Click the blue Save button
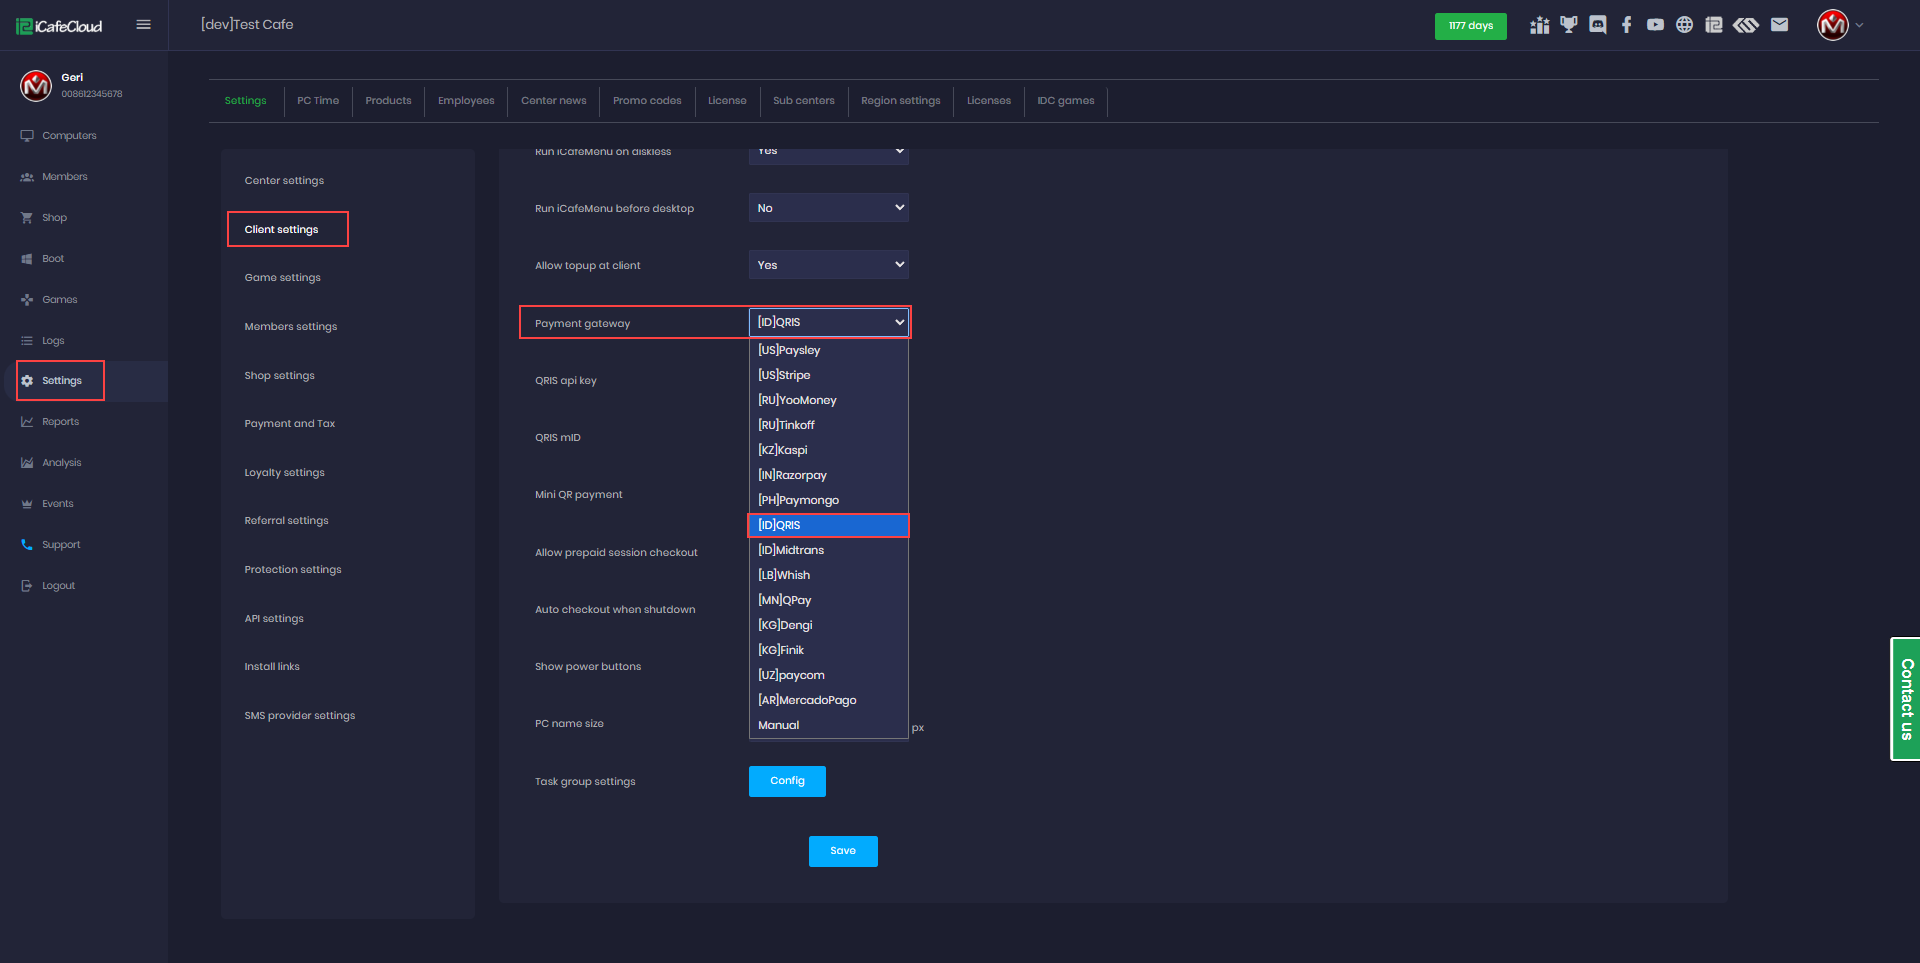Viewport: 1920px width, 963px height. pyautogui.click(x=843, y=851)
